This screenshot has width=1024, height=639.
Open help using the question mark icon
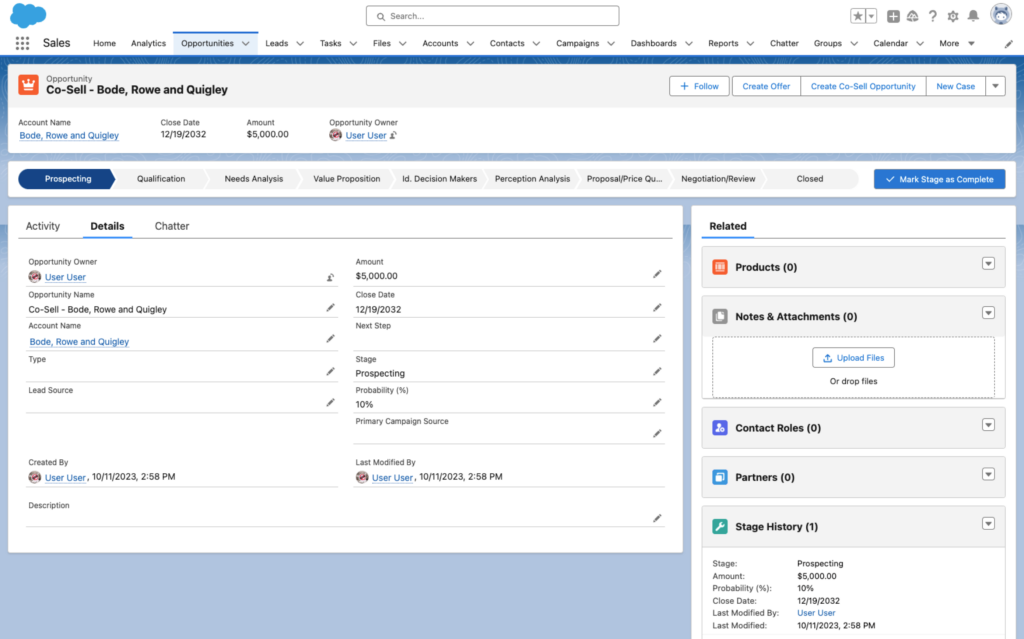point(931,16)
